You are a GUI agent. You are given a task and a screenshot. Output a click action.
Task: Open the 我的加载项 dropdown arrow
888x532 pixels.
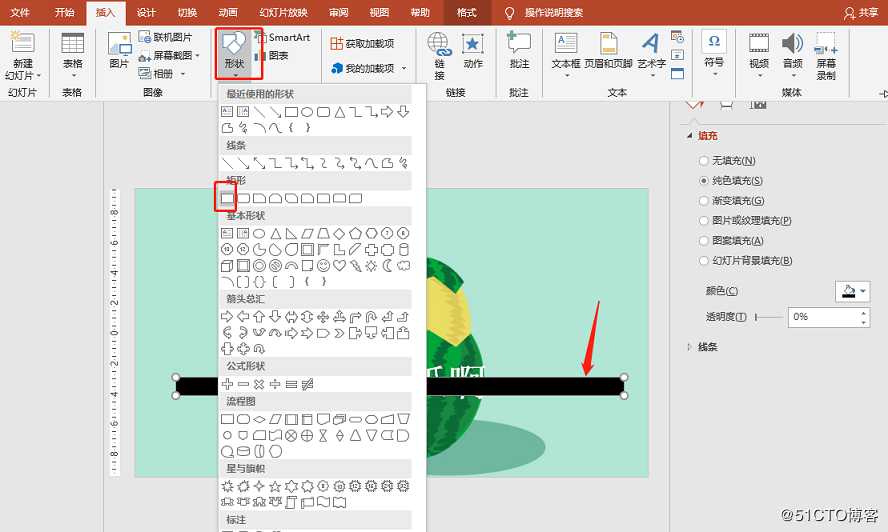404,69
